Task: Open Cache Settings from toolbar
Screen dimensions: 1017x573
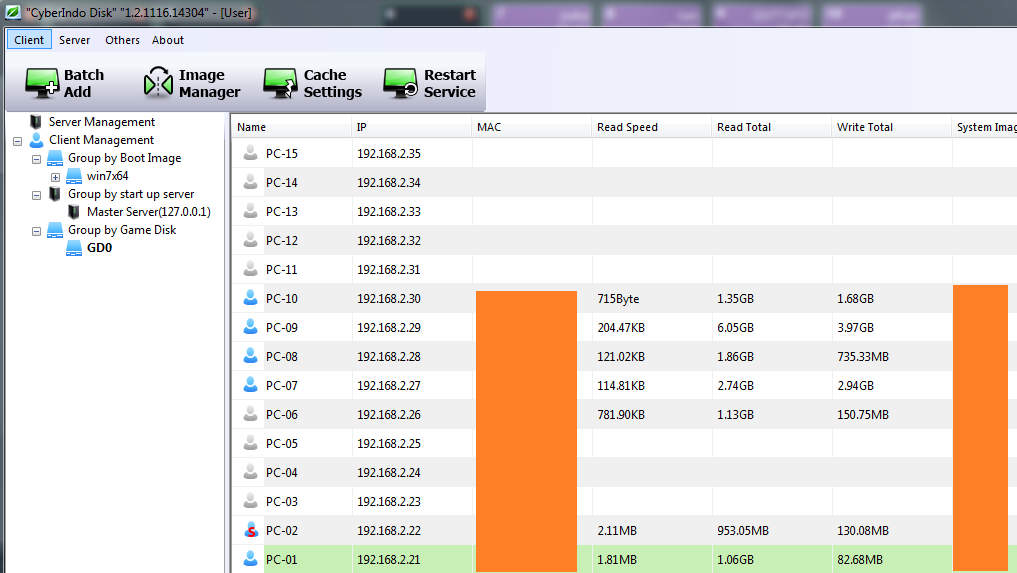Action: pyautogui.click(x=313, y=84)
